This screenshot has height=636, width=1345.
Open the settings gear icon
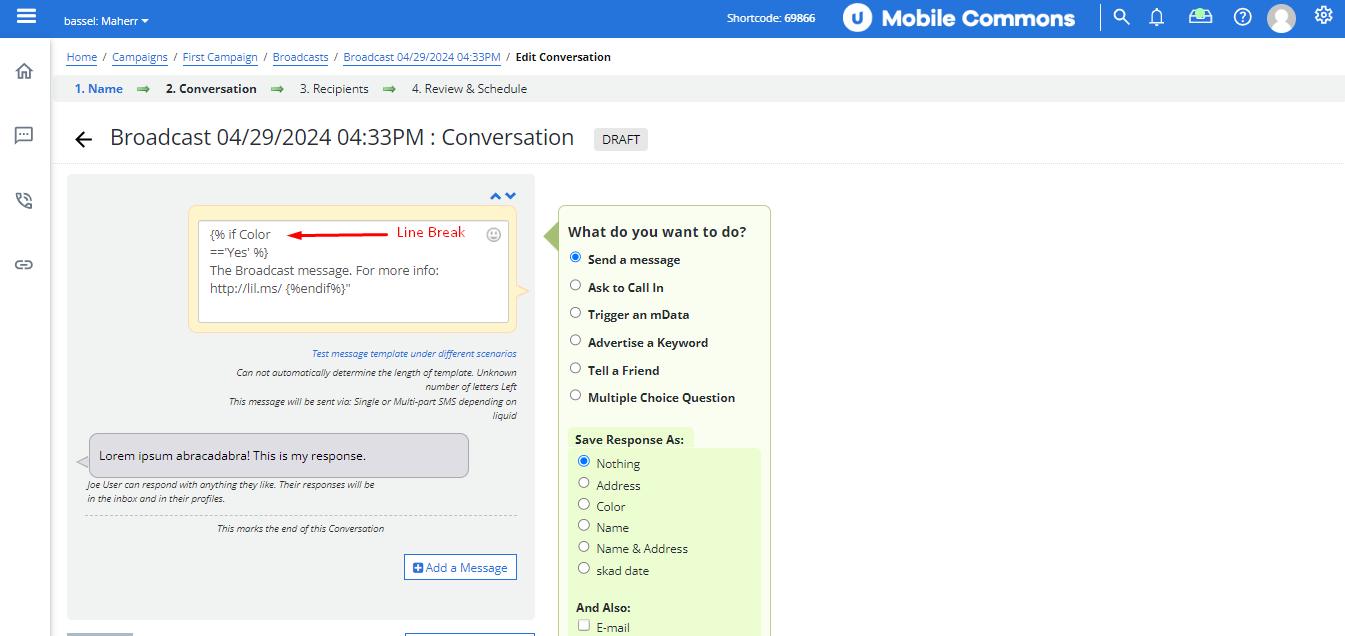pos(1324,15)
